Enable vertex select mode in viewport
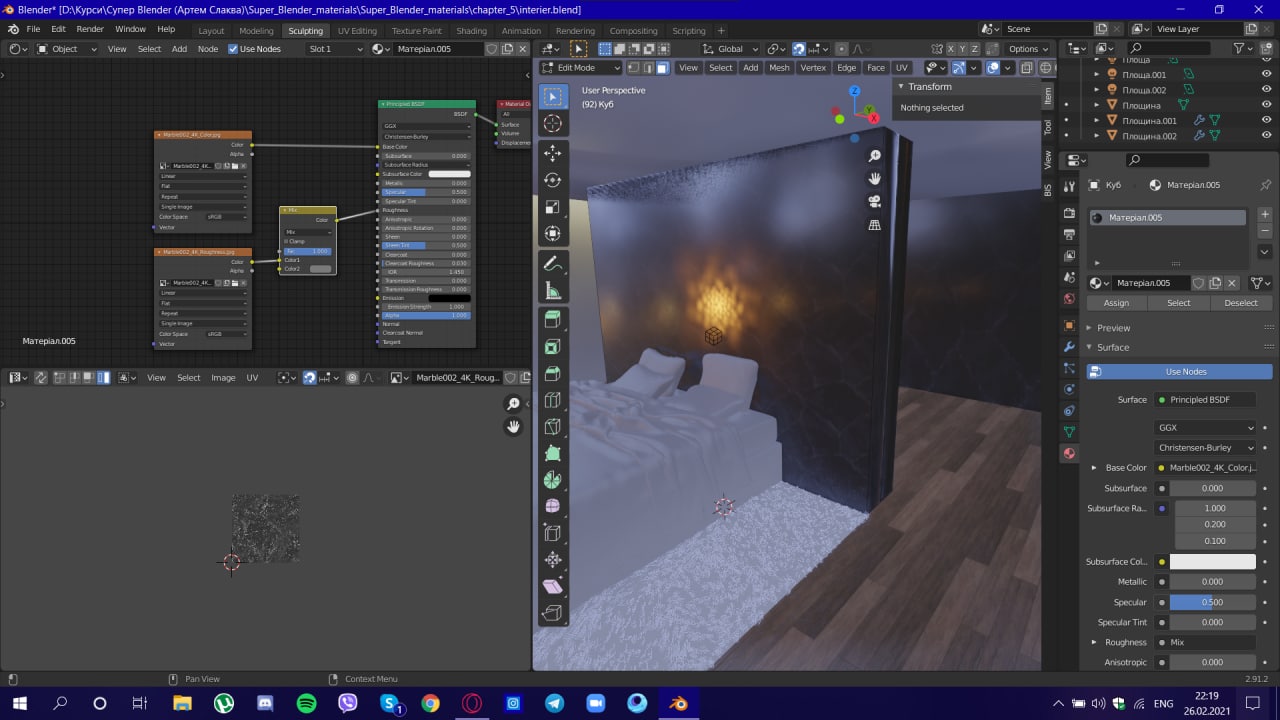This screenshot has height=720, width=1280. pyautogui.click(x=634, y=68)
